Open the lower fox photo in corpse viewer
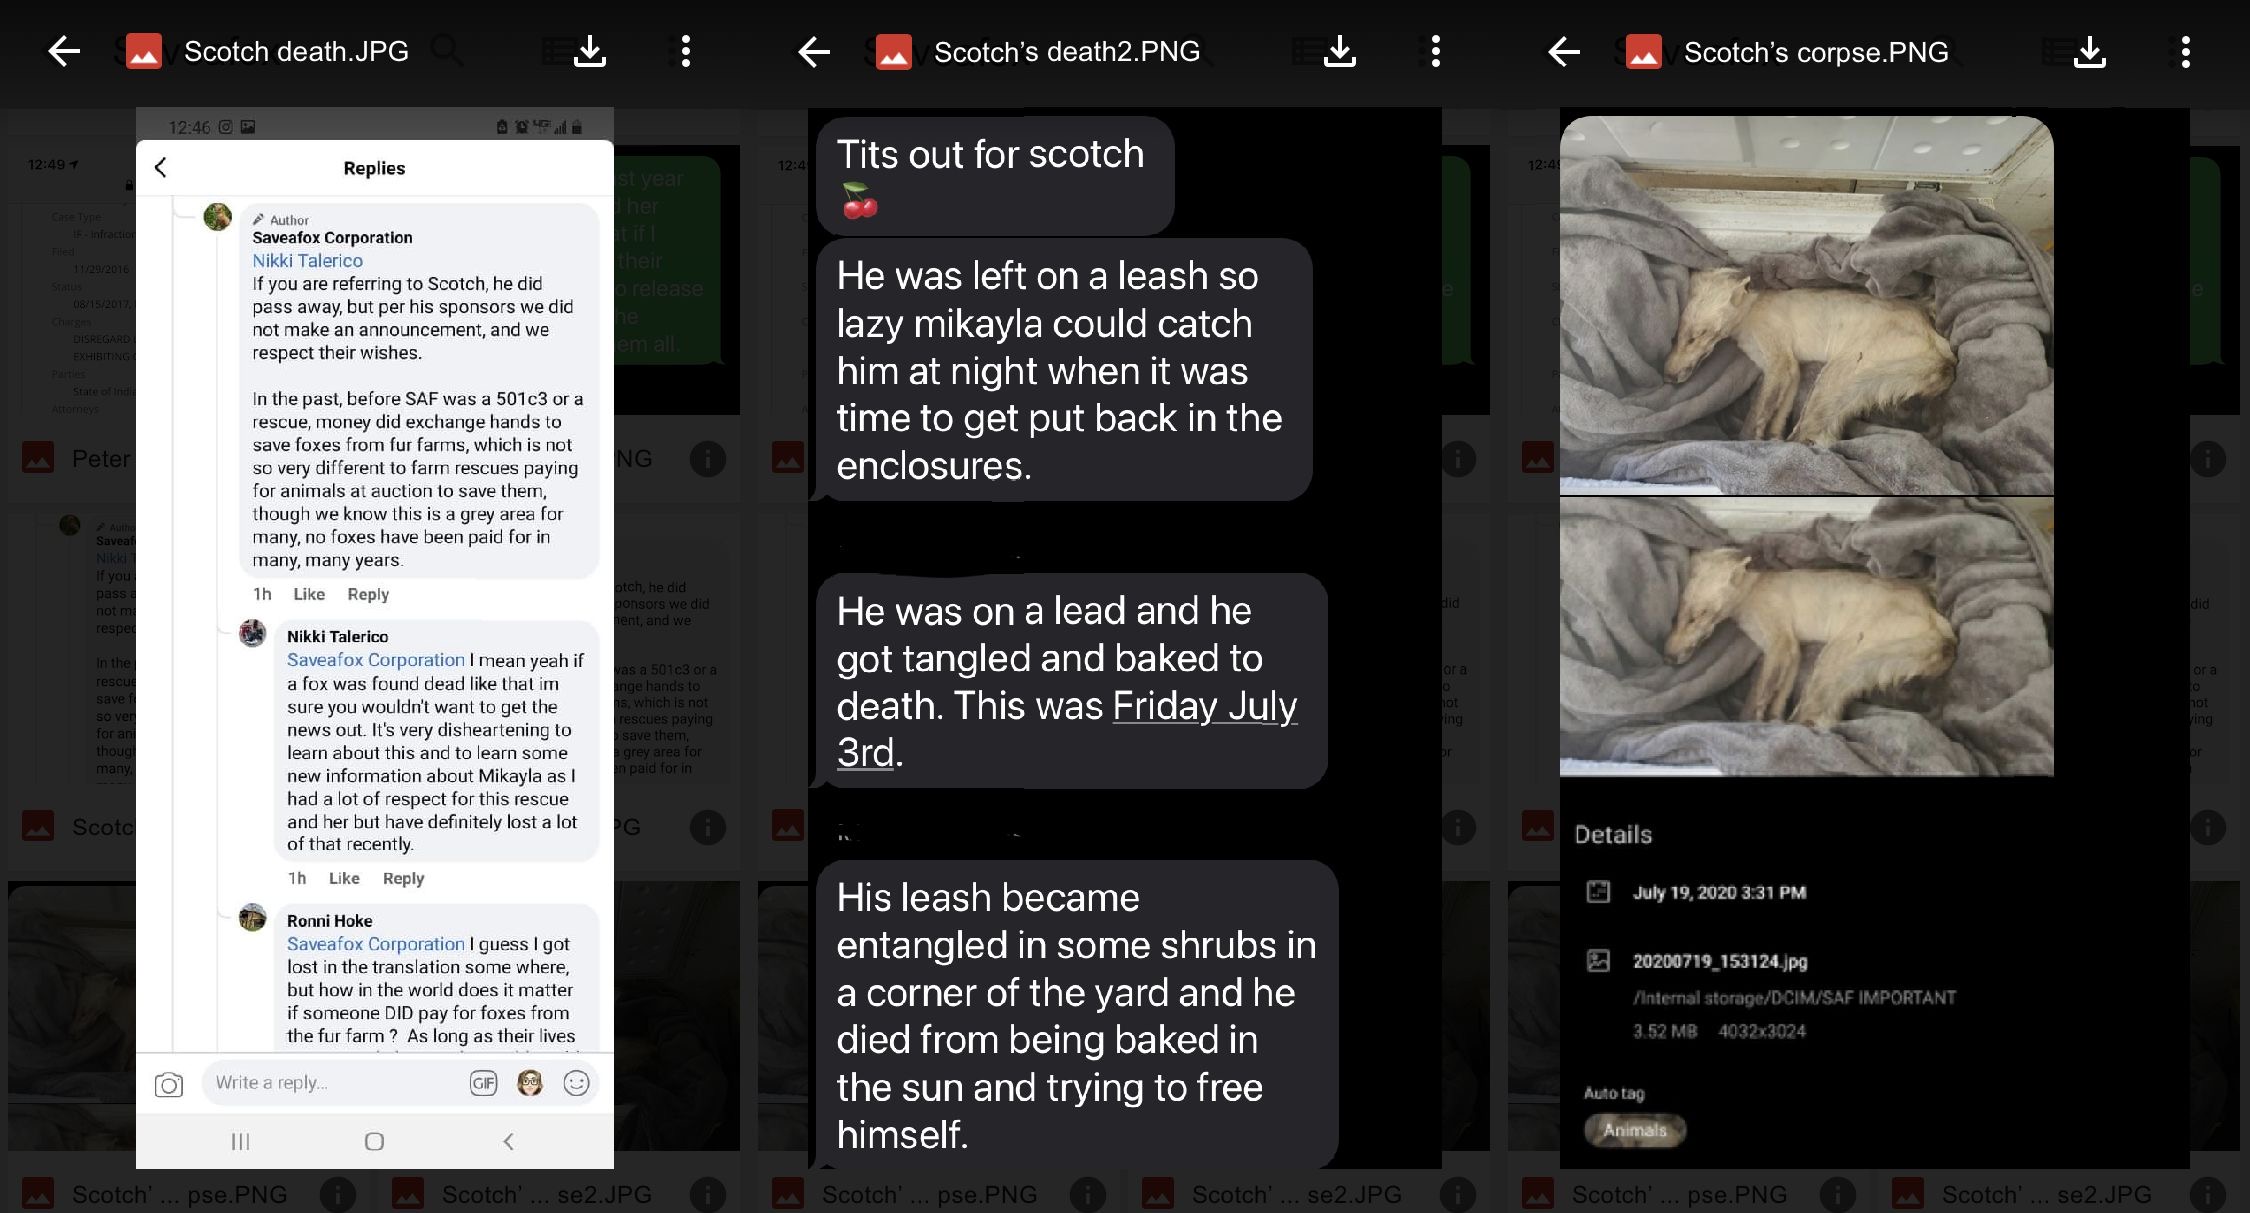 pos(1806,637)
